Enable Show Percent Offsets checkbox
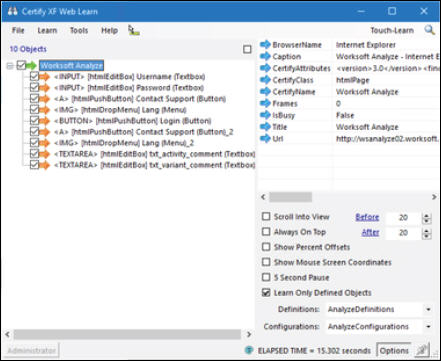Viewport: 441px width, 361px height. tap(266, 247)
